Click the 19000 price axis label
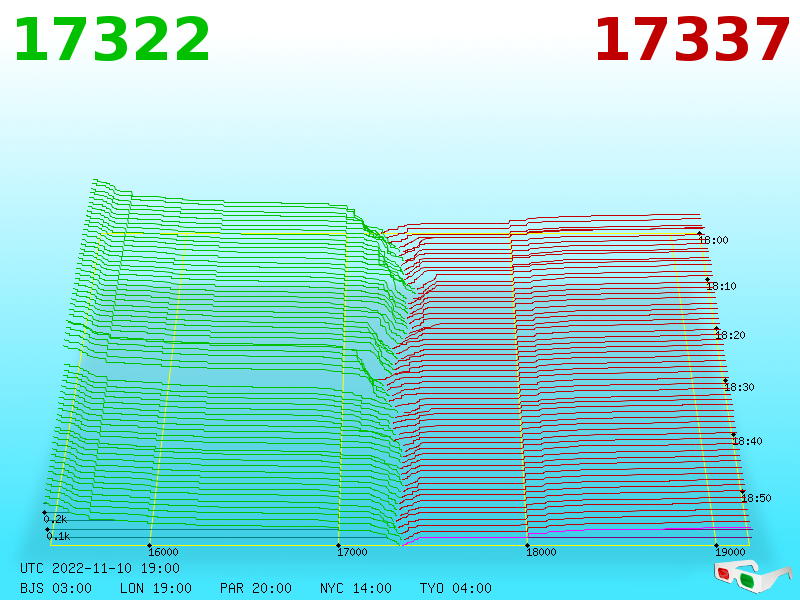This screenshot has width=800, height=600. tap(730, 552)
